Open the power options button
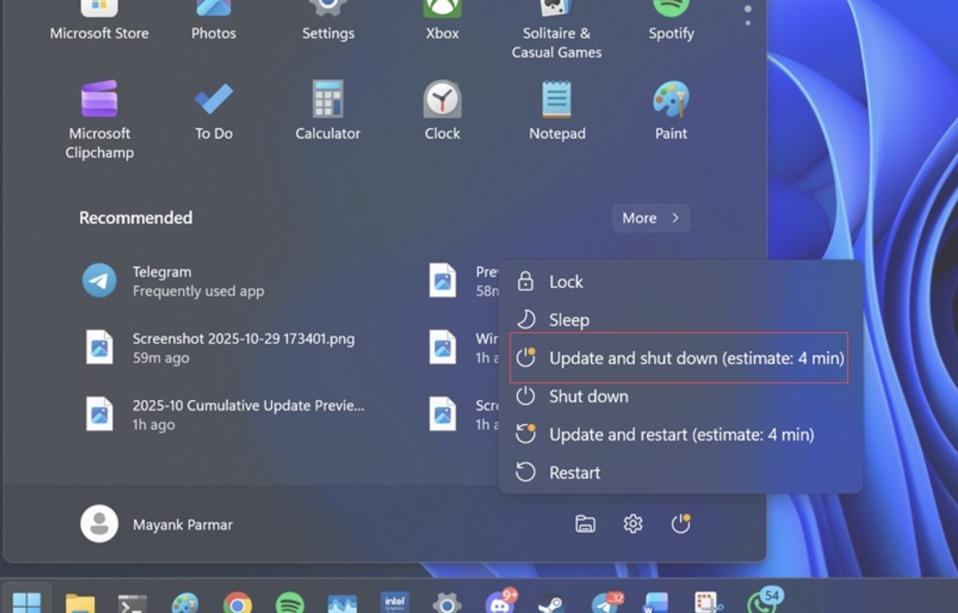Image resolution: width=958 pixels, height=613 pixels. (x=681, y=523)
